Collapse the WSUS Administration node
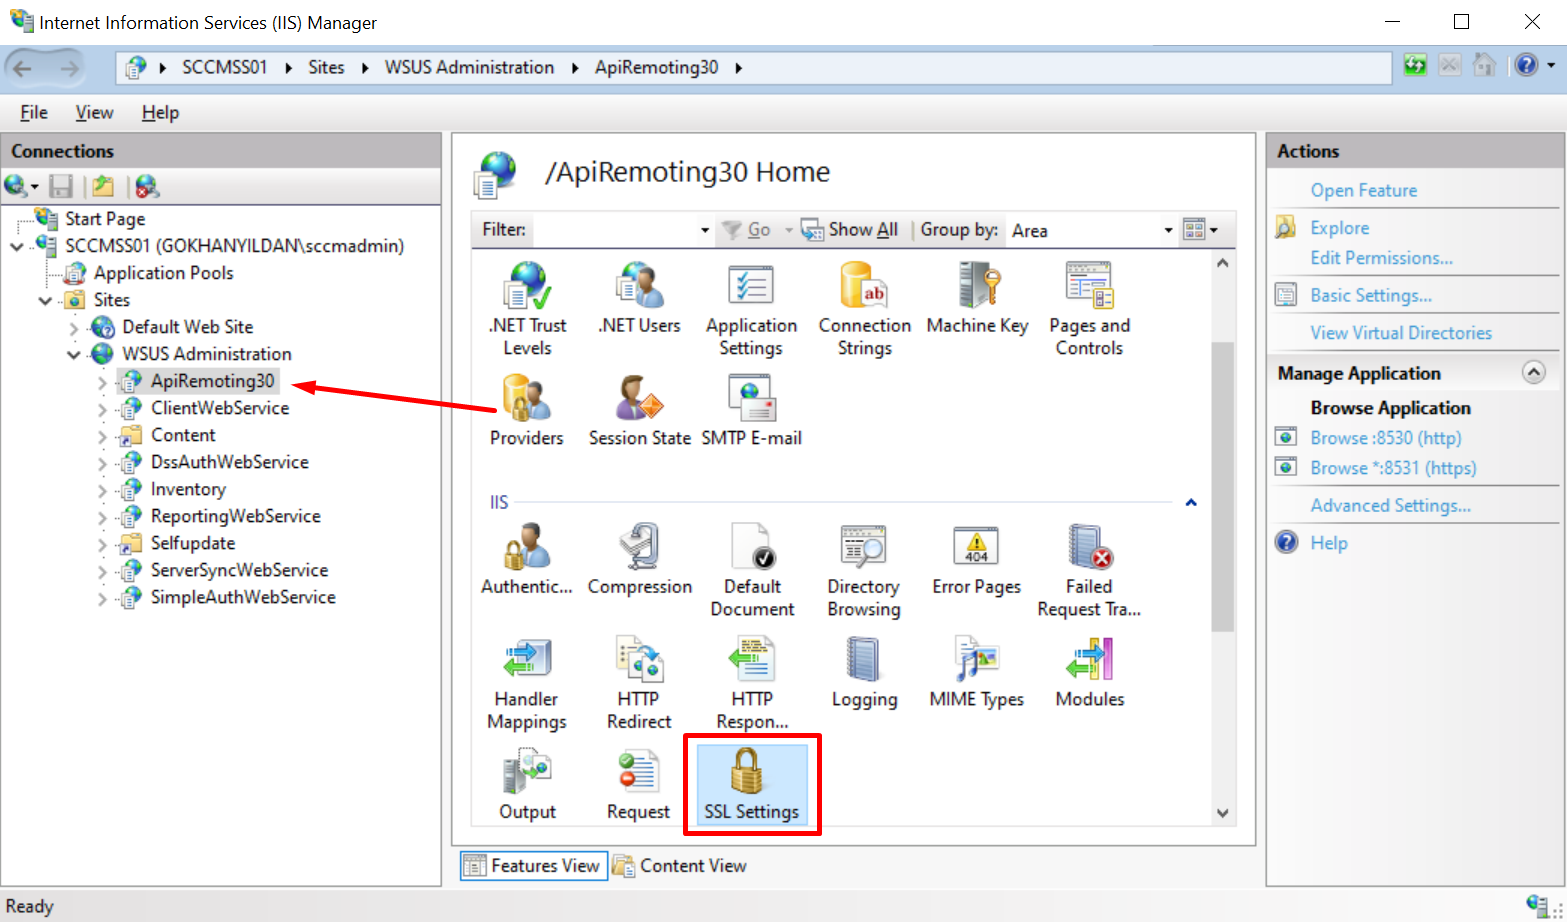This screenshot has height=922, width=1567. [x=73, y=354]
